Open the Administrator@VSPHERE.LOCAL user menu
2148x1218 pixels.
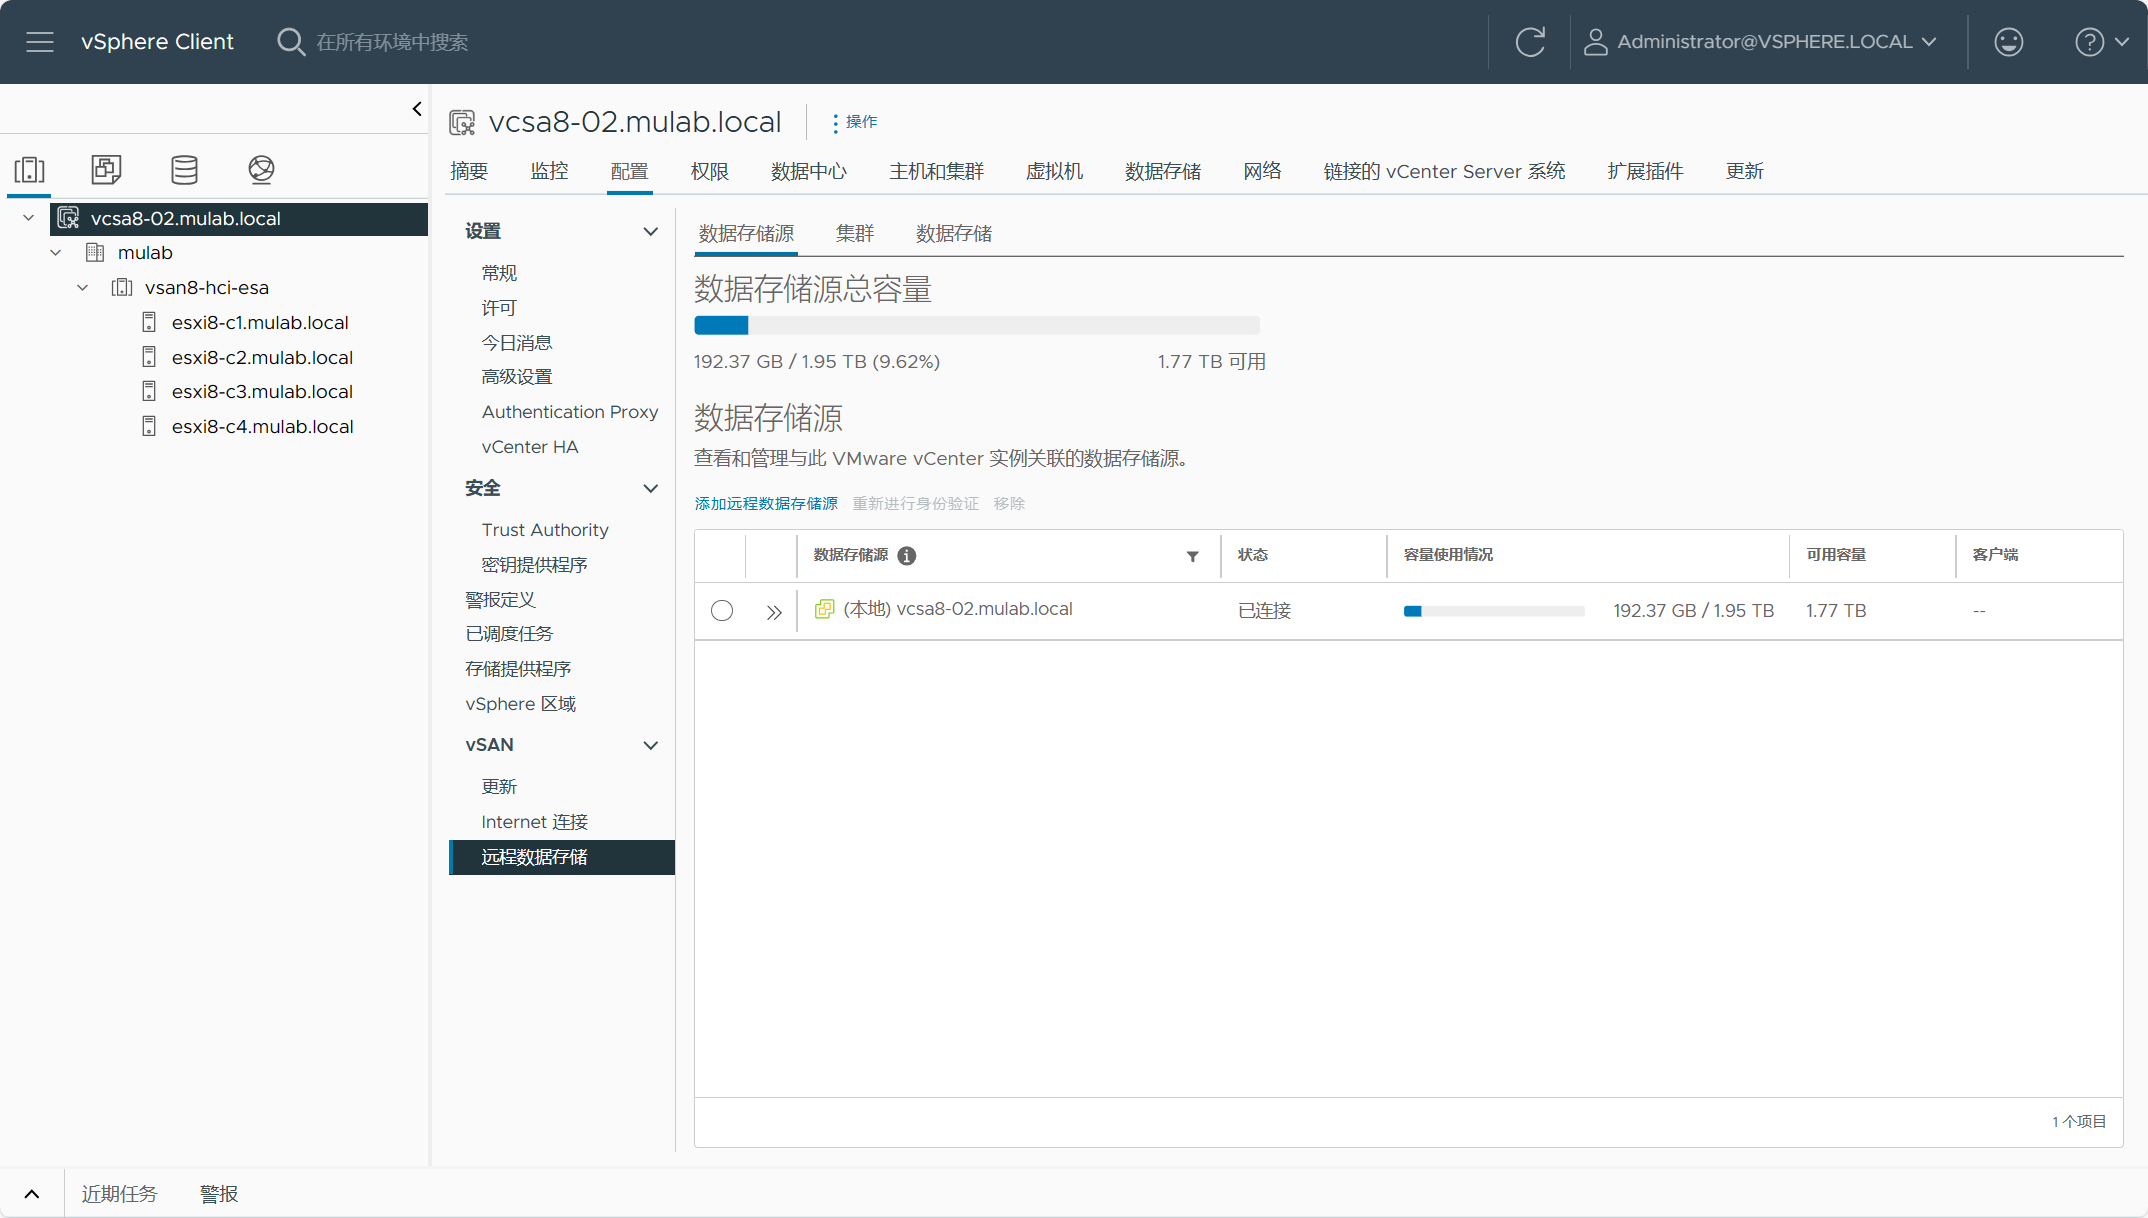click(1760, 42)
